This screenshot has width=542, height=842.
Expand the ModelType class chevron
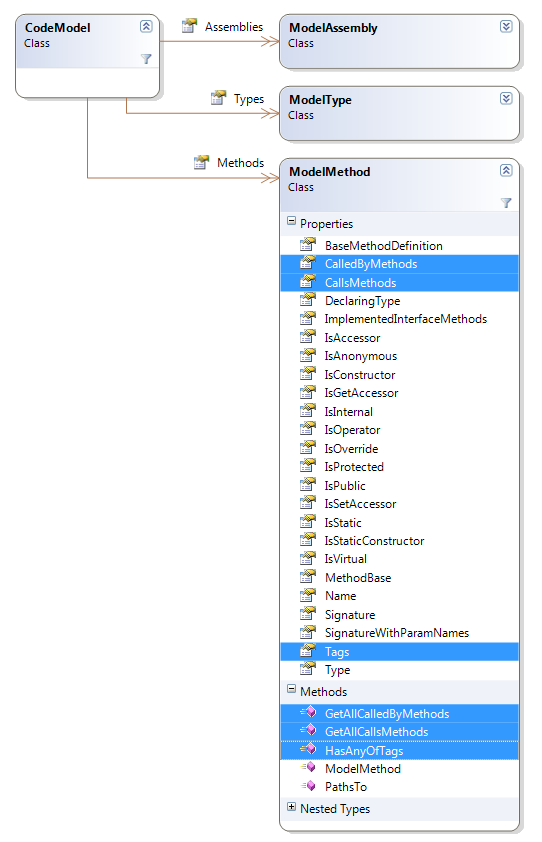(506, 98)
